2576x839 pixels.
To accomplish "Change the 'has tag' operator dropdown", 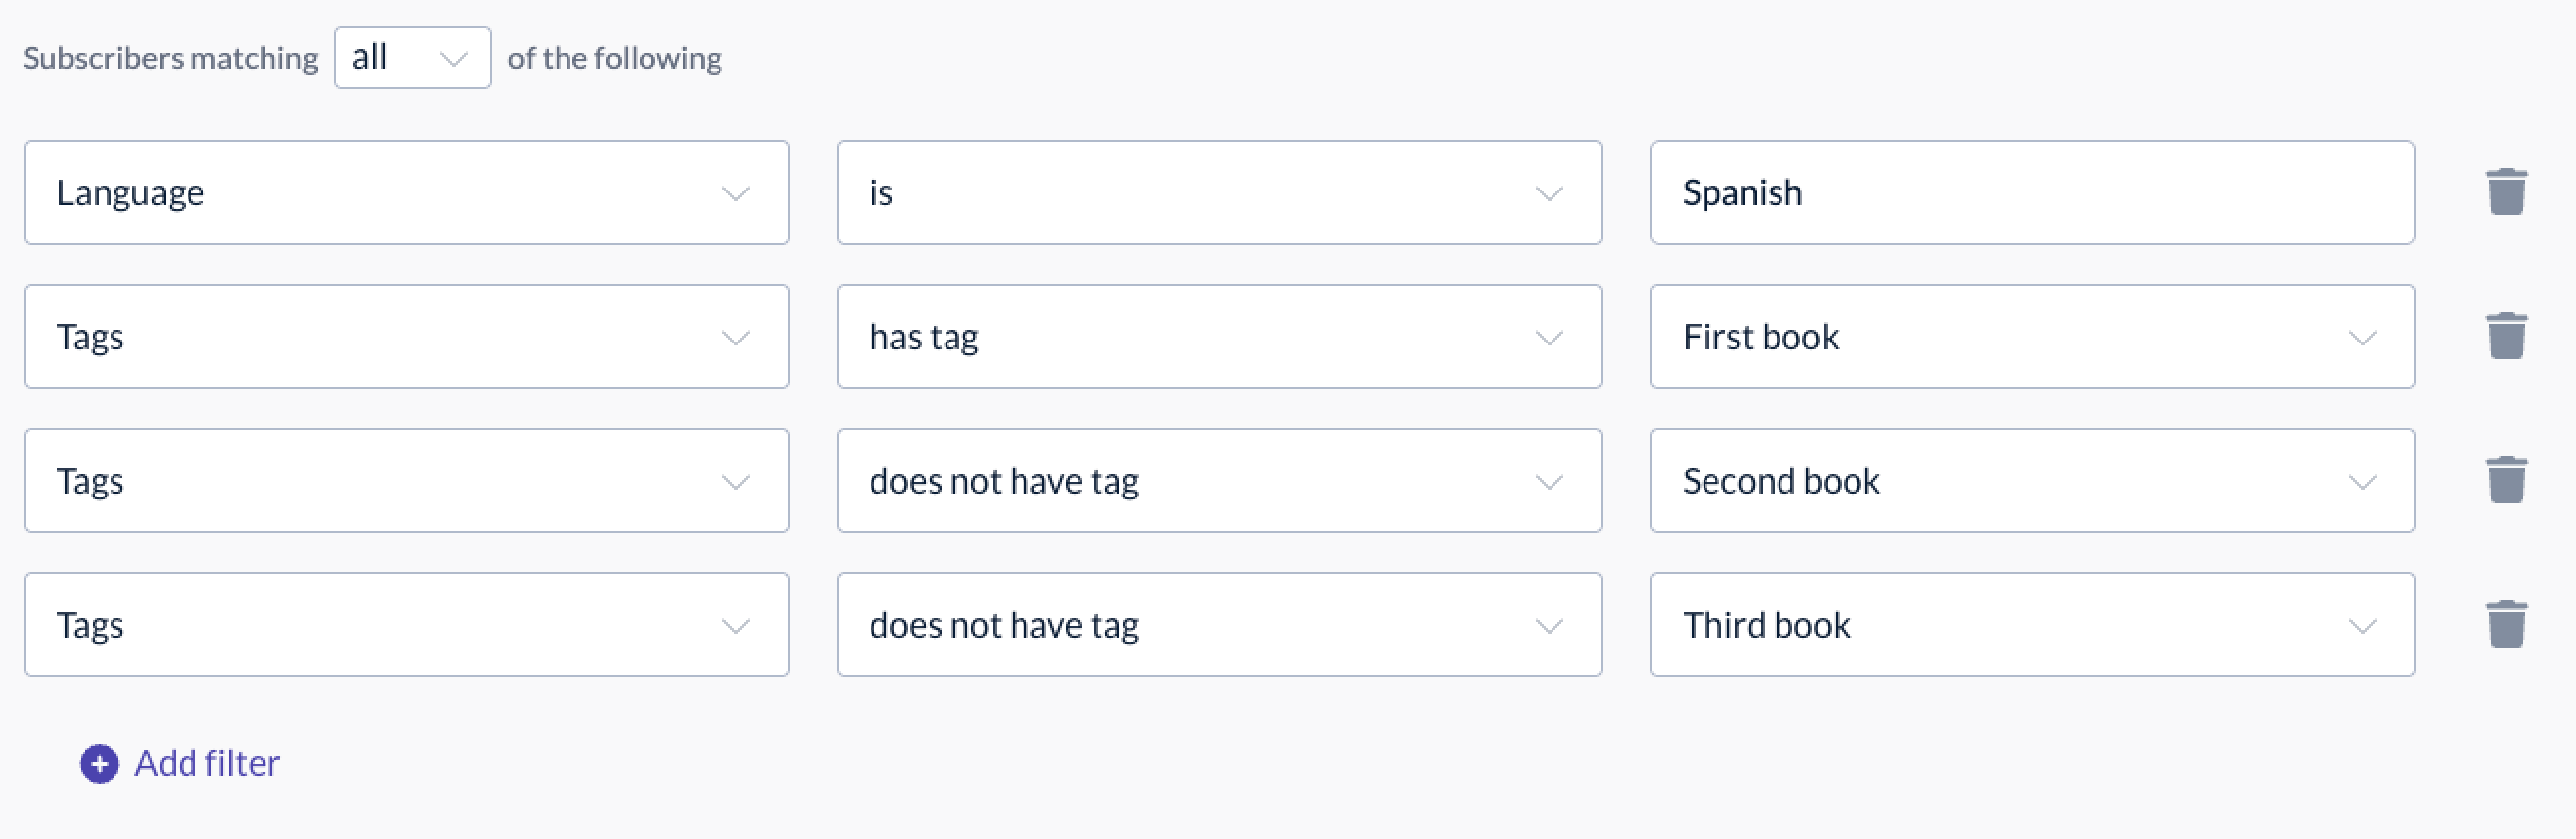I will (1219, 336).
